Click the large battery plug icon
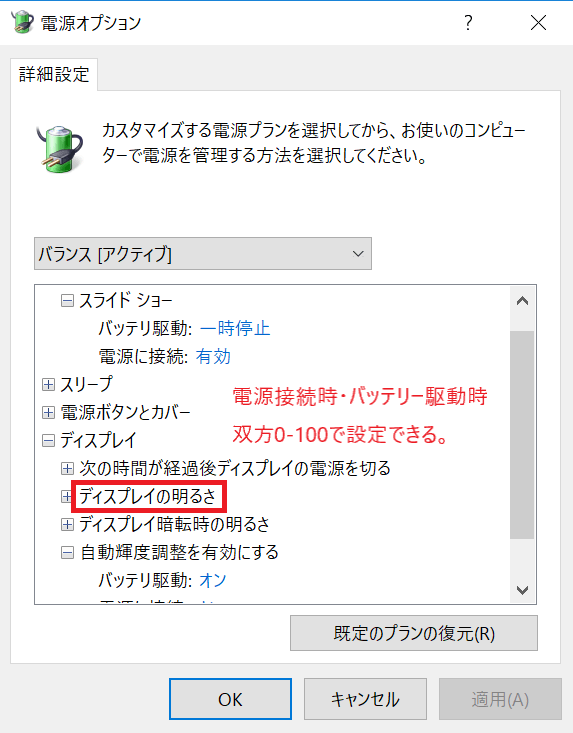 pos(60,148)
